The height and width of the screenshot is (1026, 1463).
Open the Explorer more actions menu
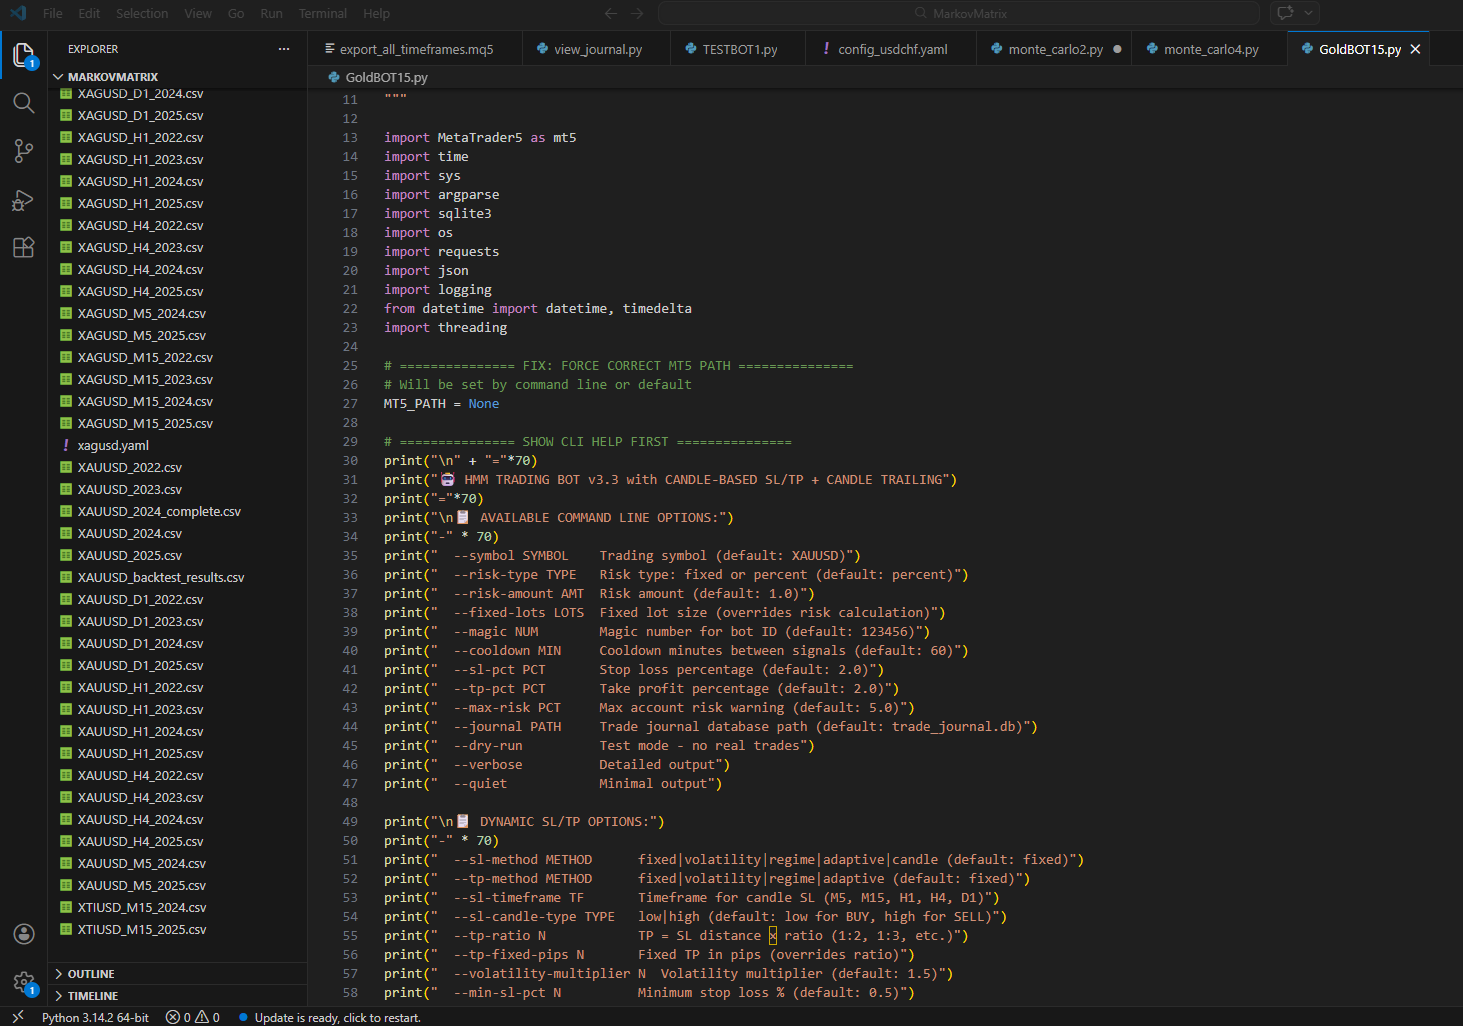284,49
